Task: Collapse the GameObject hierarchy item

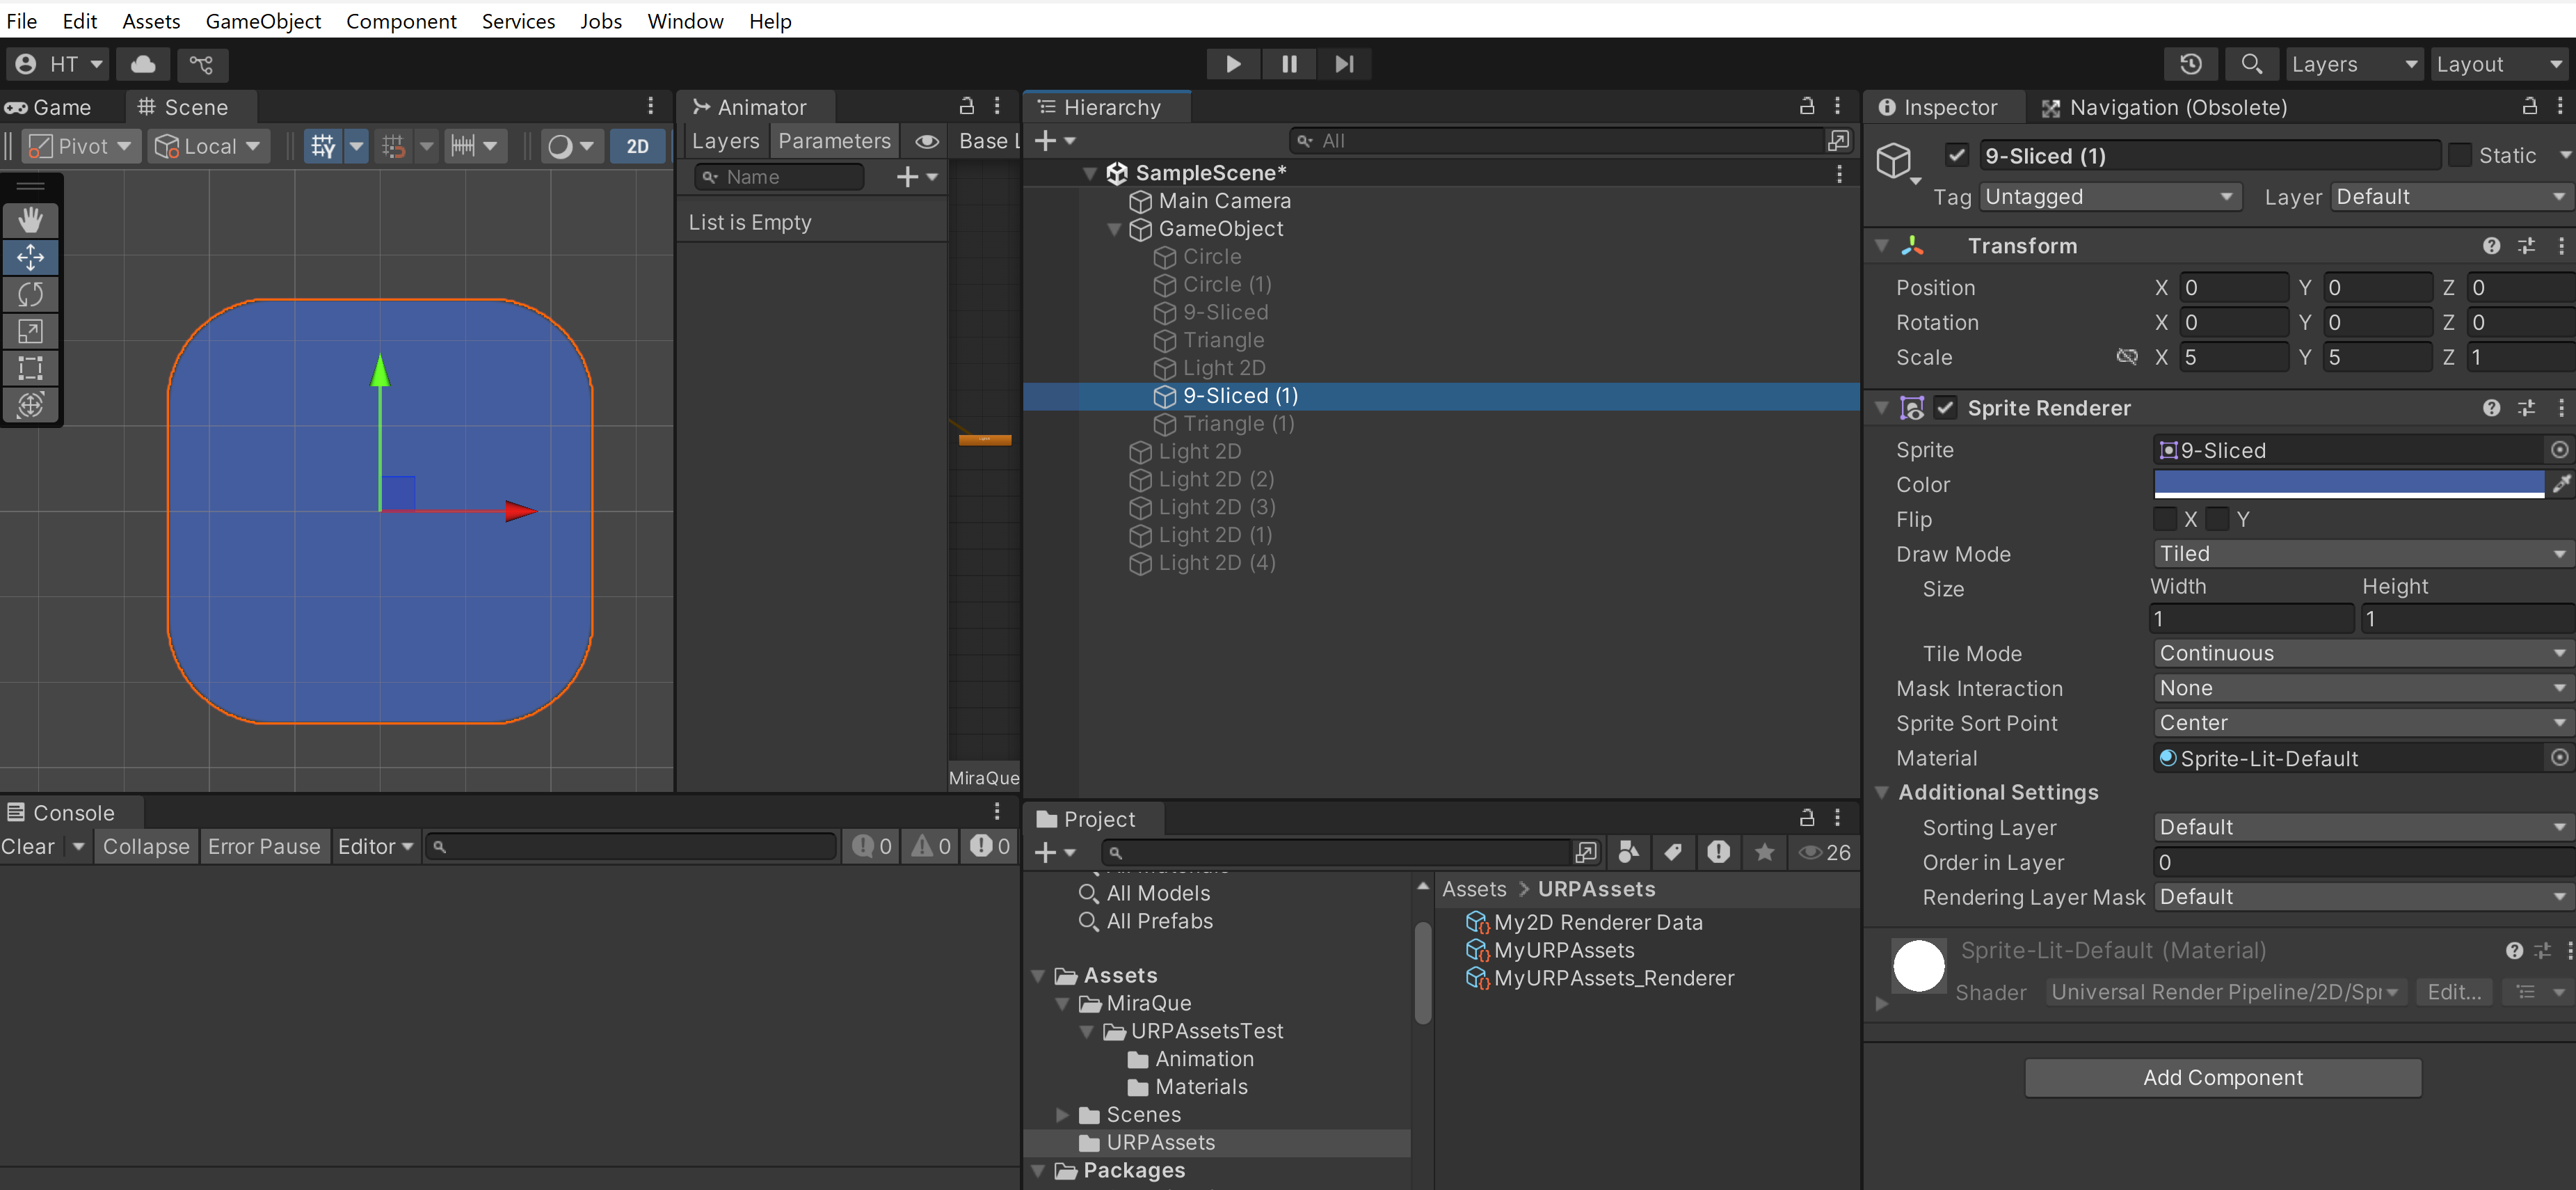Action: coord(1114,229)
